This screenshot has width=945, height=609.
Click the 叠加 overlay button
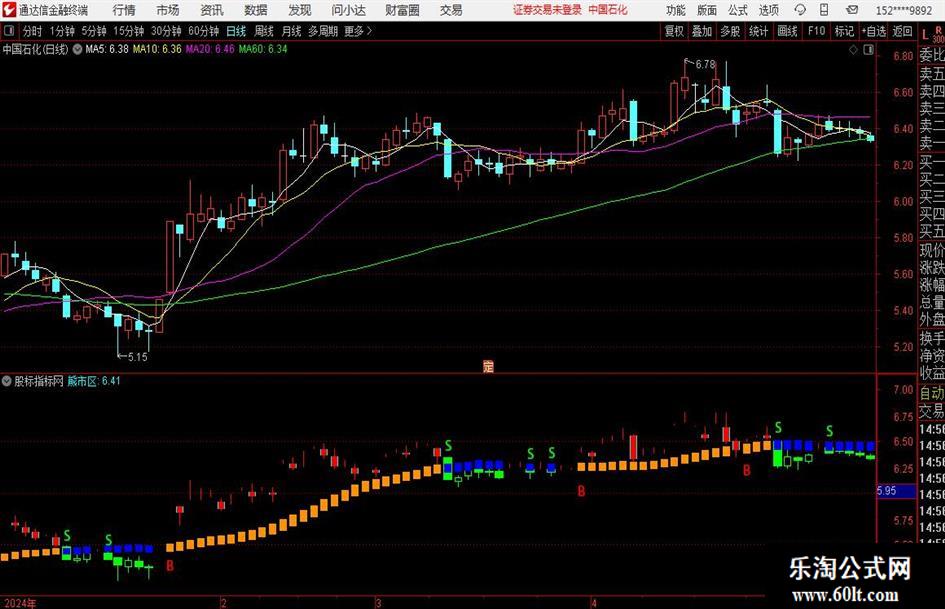pos(702,31)
